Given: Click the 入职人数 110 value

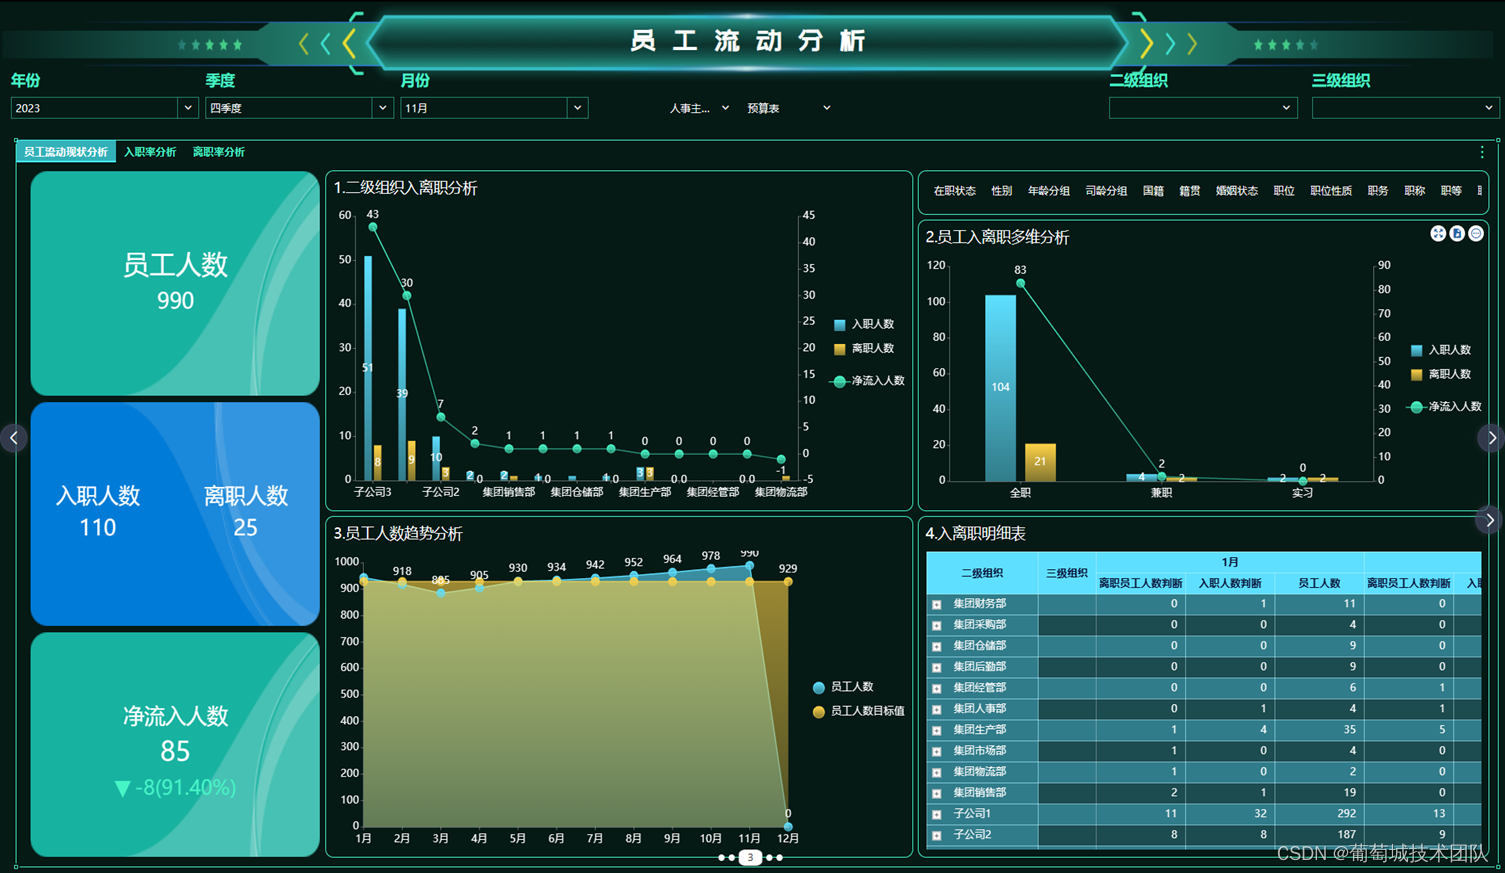Looking at the screenshot, I should click(98, 528).
